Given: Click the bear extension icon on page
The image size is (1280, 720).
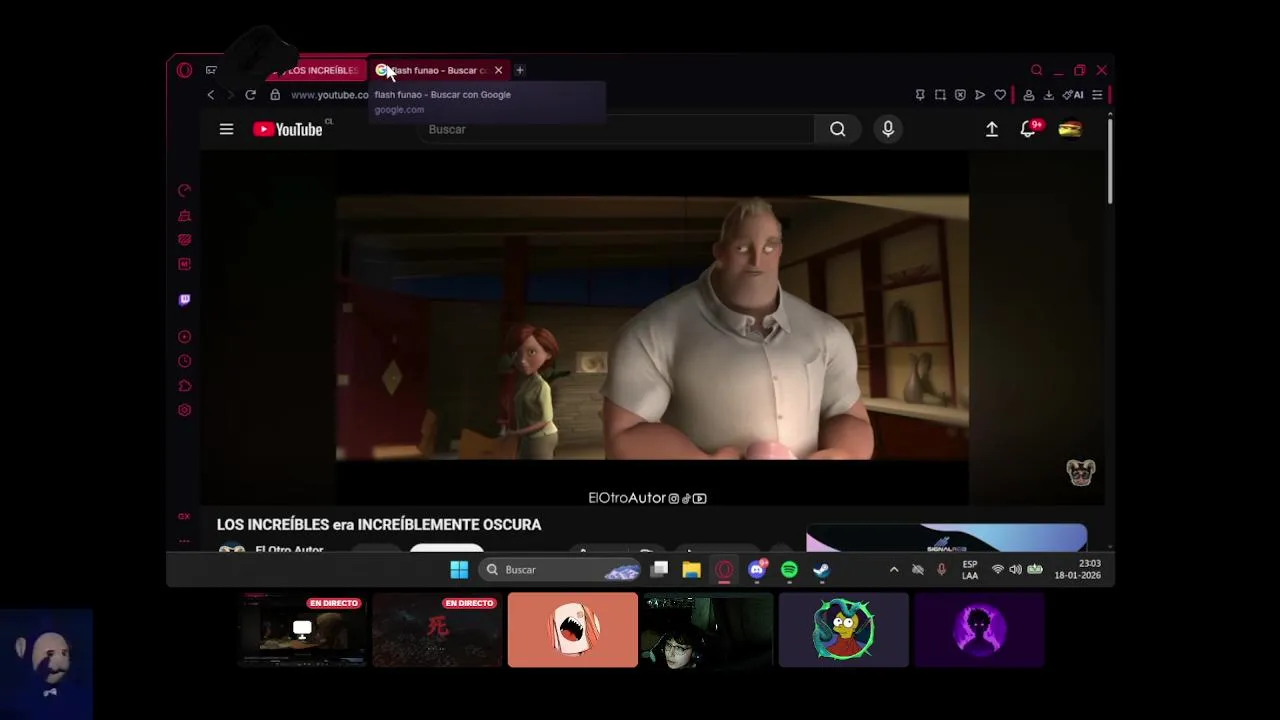Looking at the screenshot, I should coord(1081,472).
